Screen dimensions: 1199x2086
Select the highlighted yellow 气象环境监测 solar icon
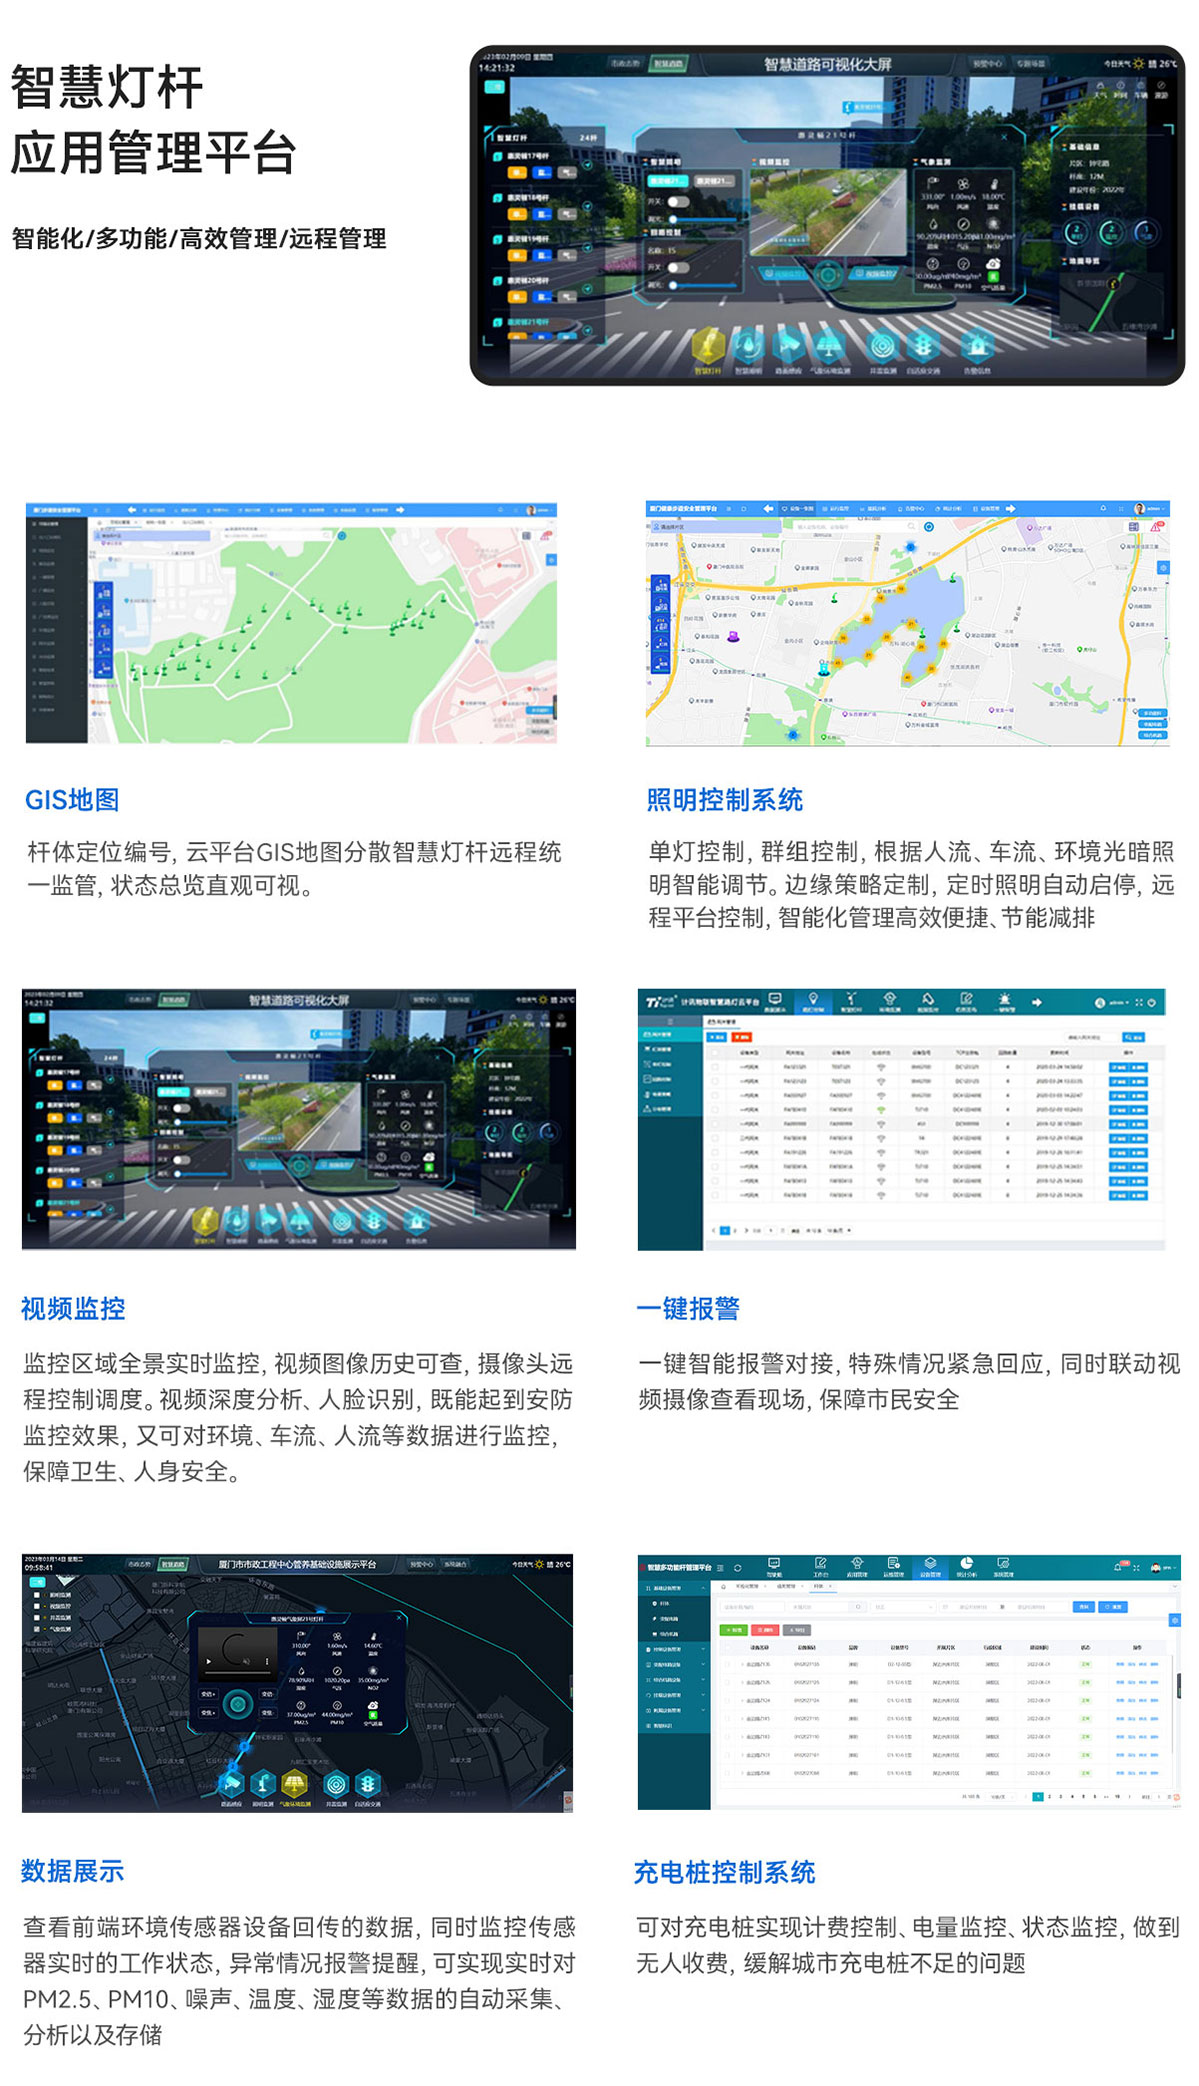pos(295,1784)
